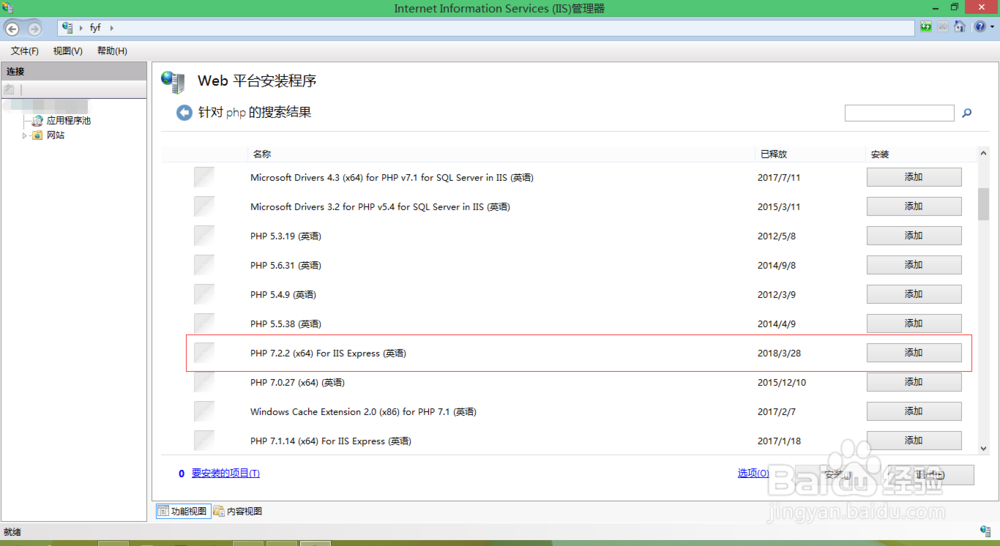The image size is (1000, 546).
Task: Click release date 2018/3/28
Action: point(779,353)
